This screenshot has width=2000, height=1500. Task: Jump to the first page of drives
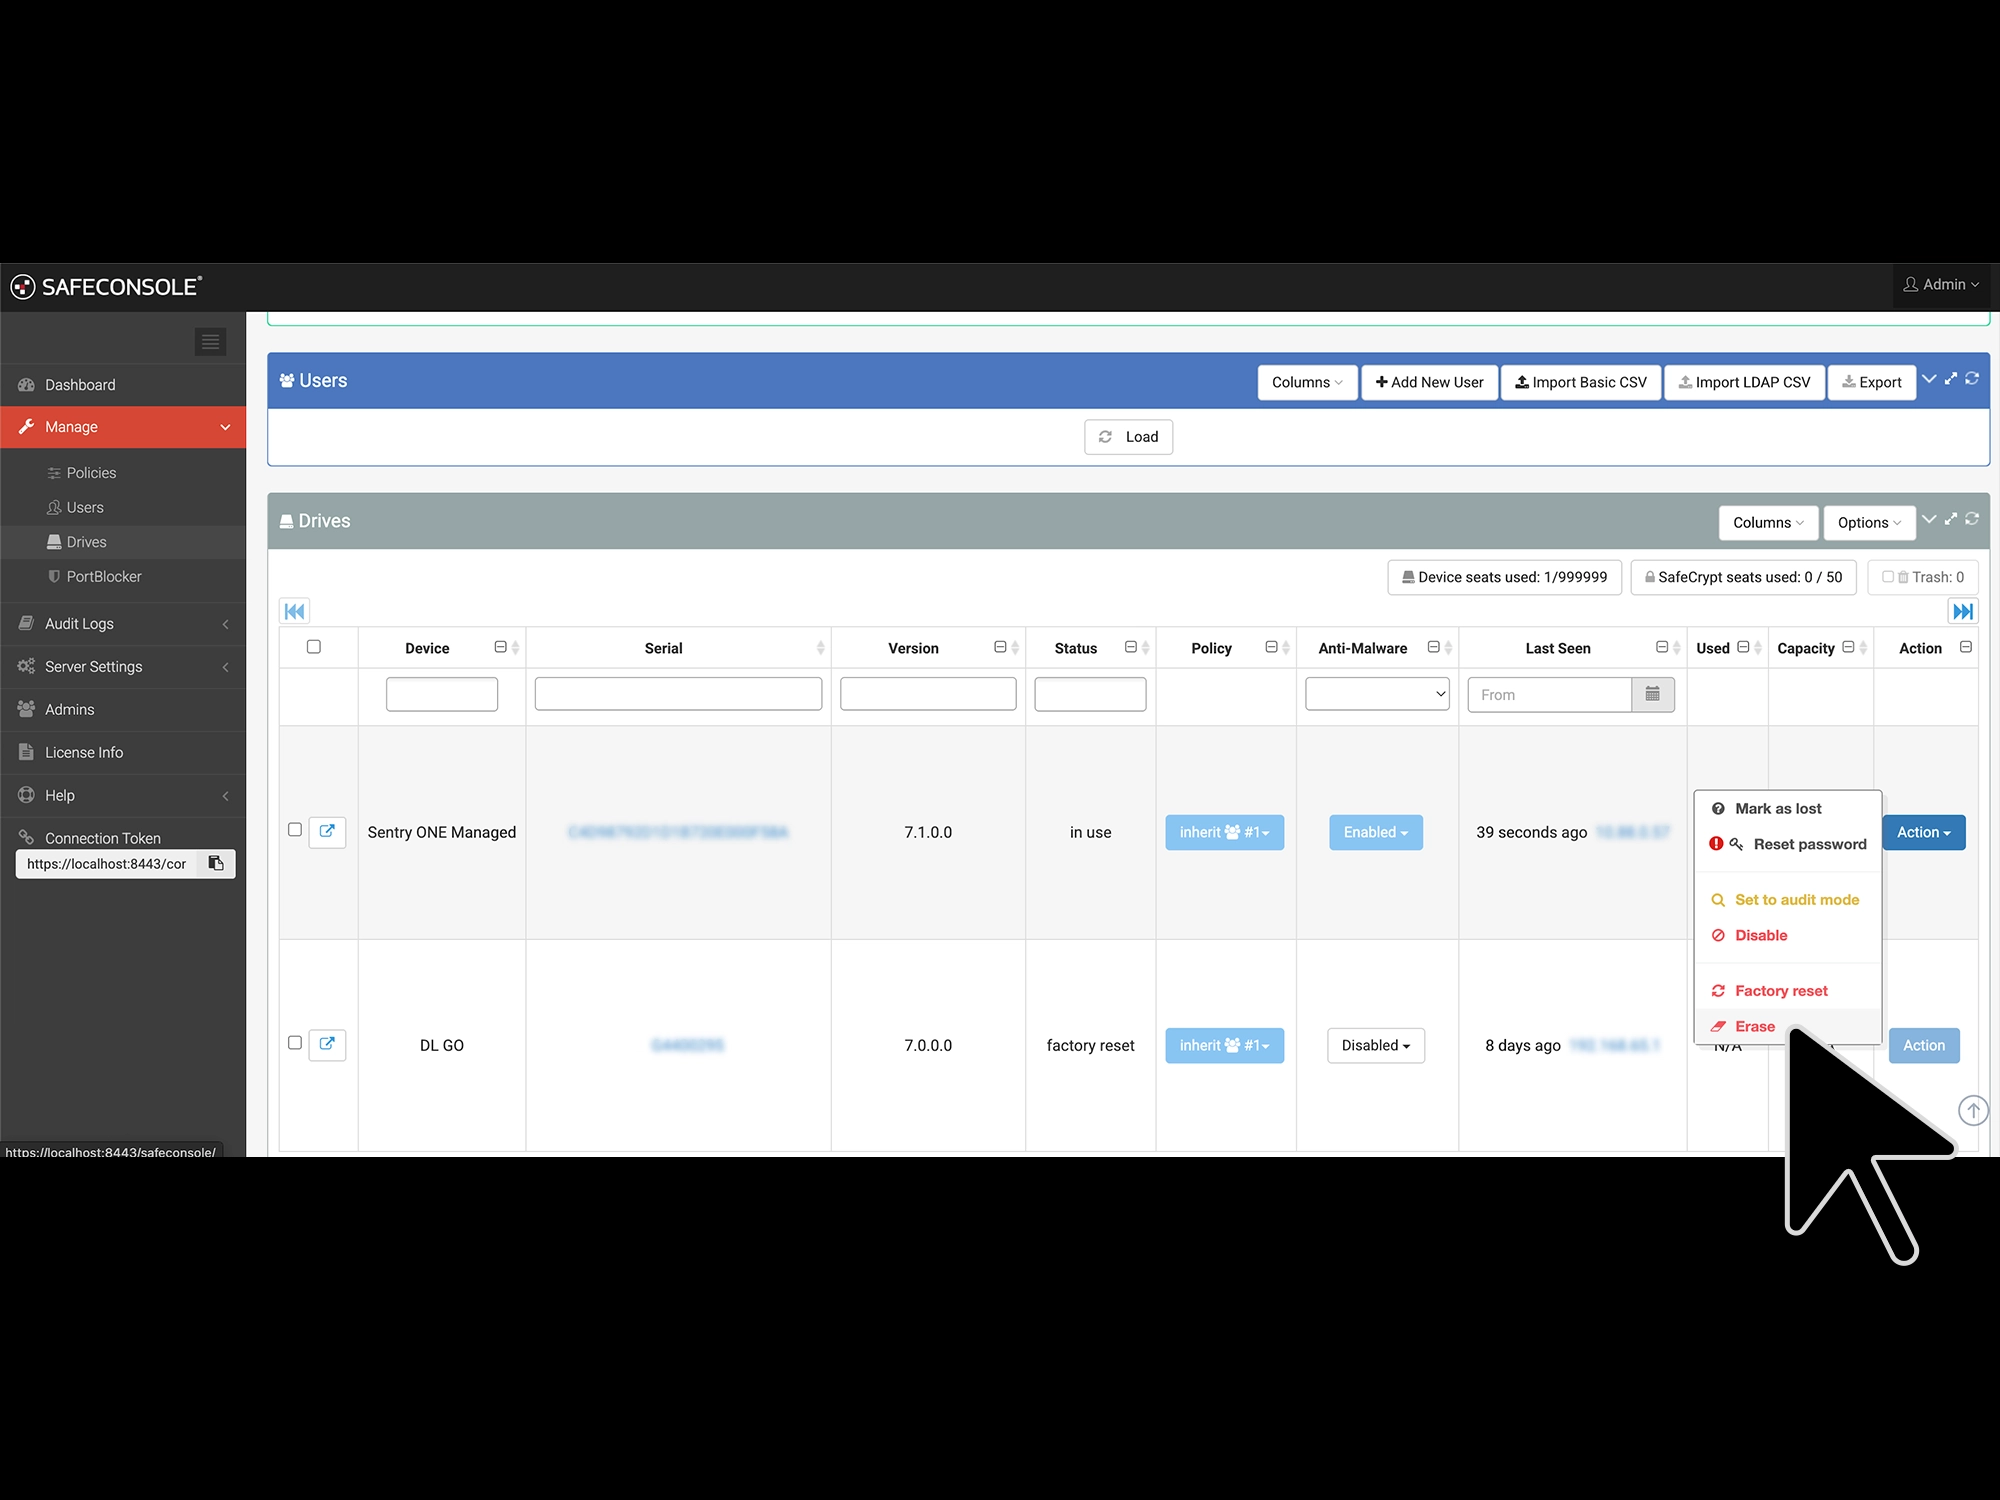pyautogui.click(x=294, y=611)
